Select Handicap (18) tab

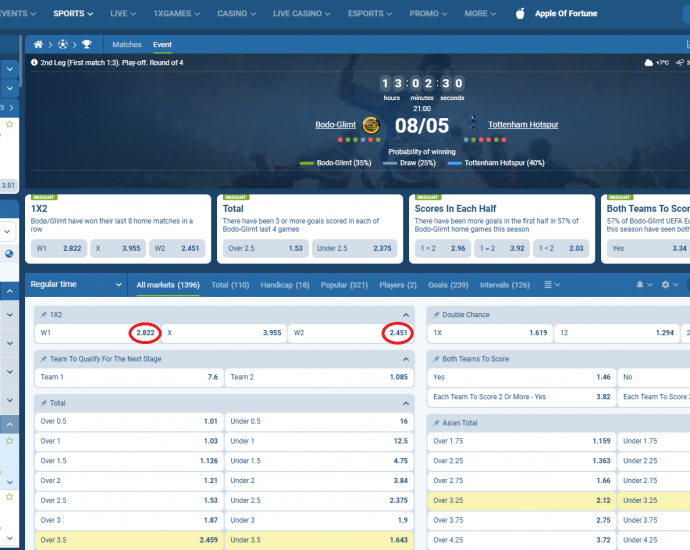coord(285,285)
